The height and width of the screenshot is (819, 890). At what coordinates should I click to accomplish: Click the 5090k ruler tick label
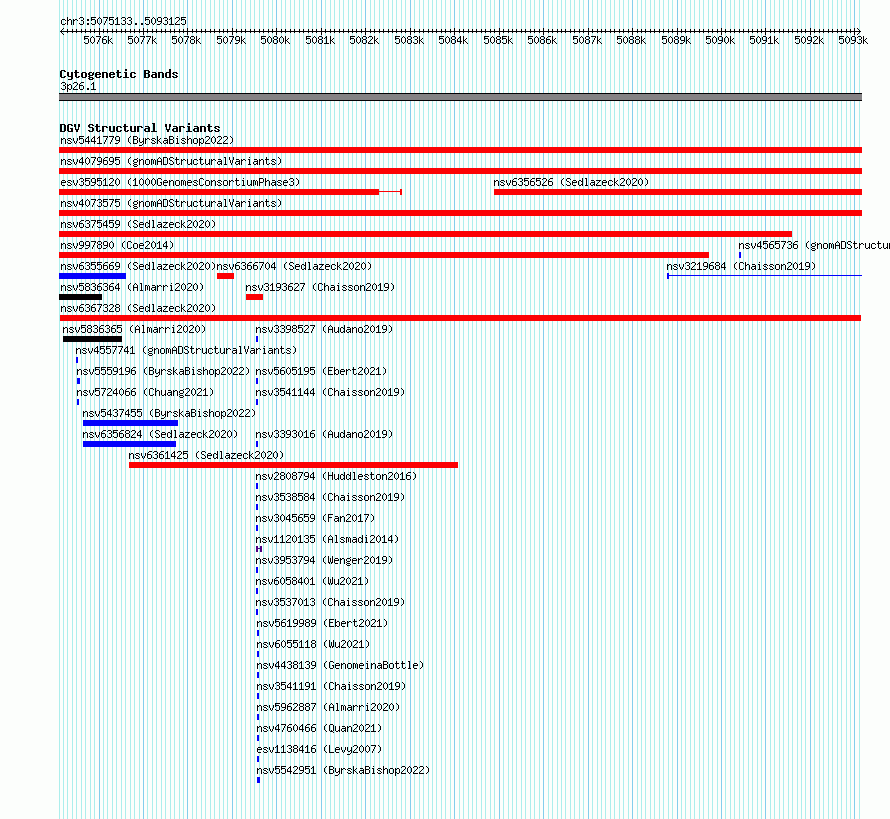point(720,40)
